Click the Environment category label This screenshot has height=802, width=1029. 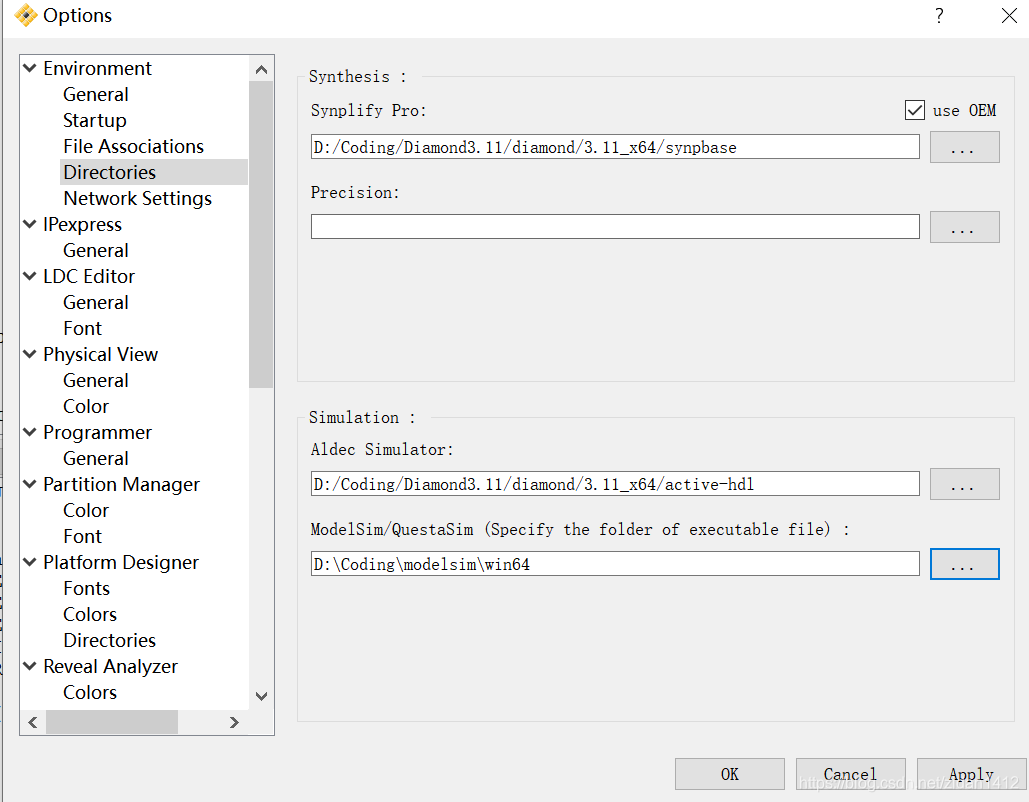click(97, 68)
